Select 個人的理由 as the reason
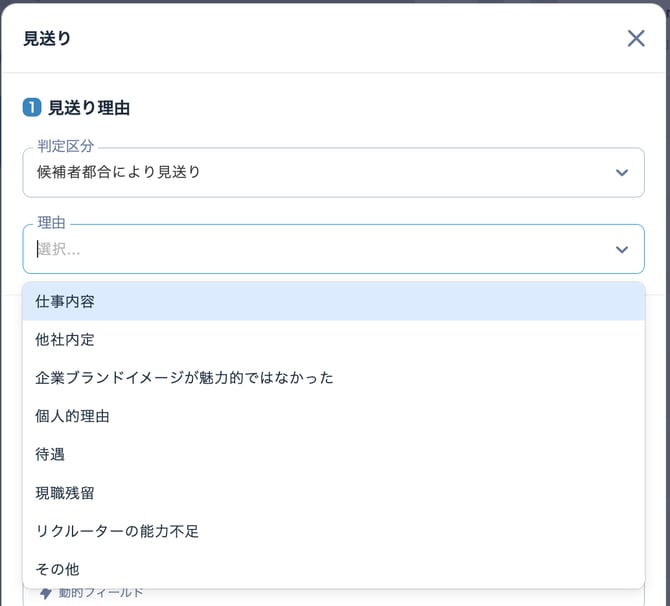Image resolution: width=670 pixels, height=606 pixels. (73, 416)
